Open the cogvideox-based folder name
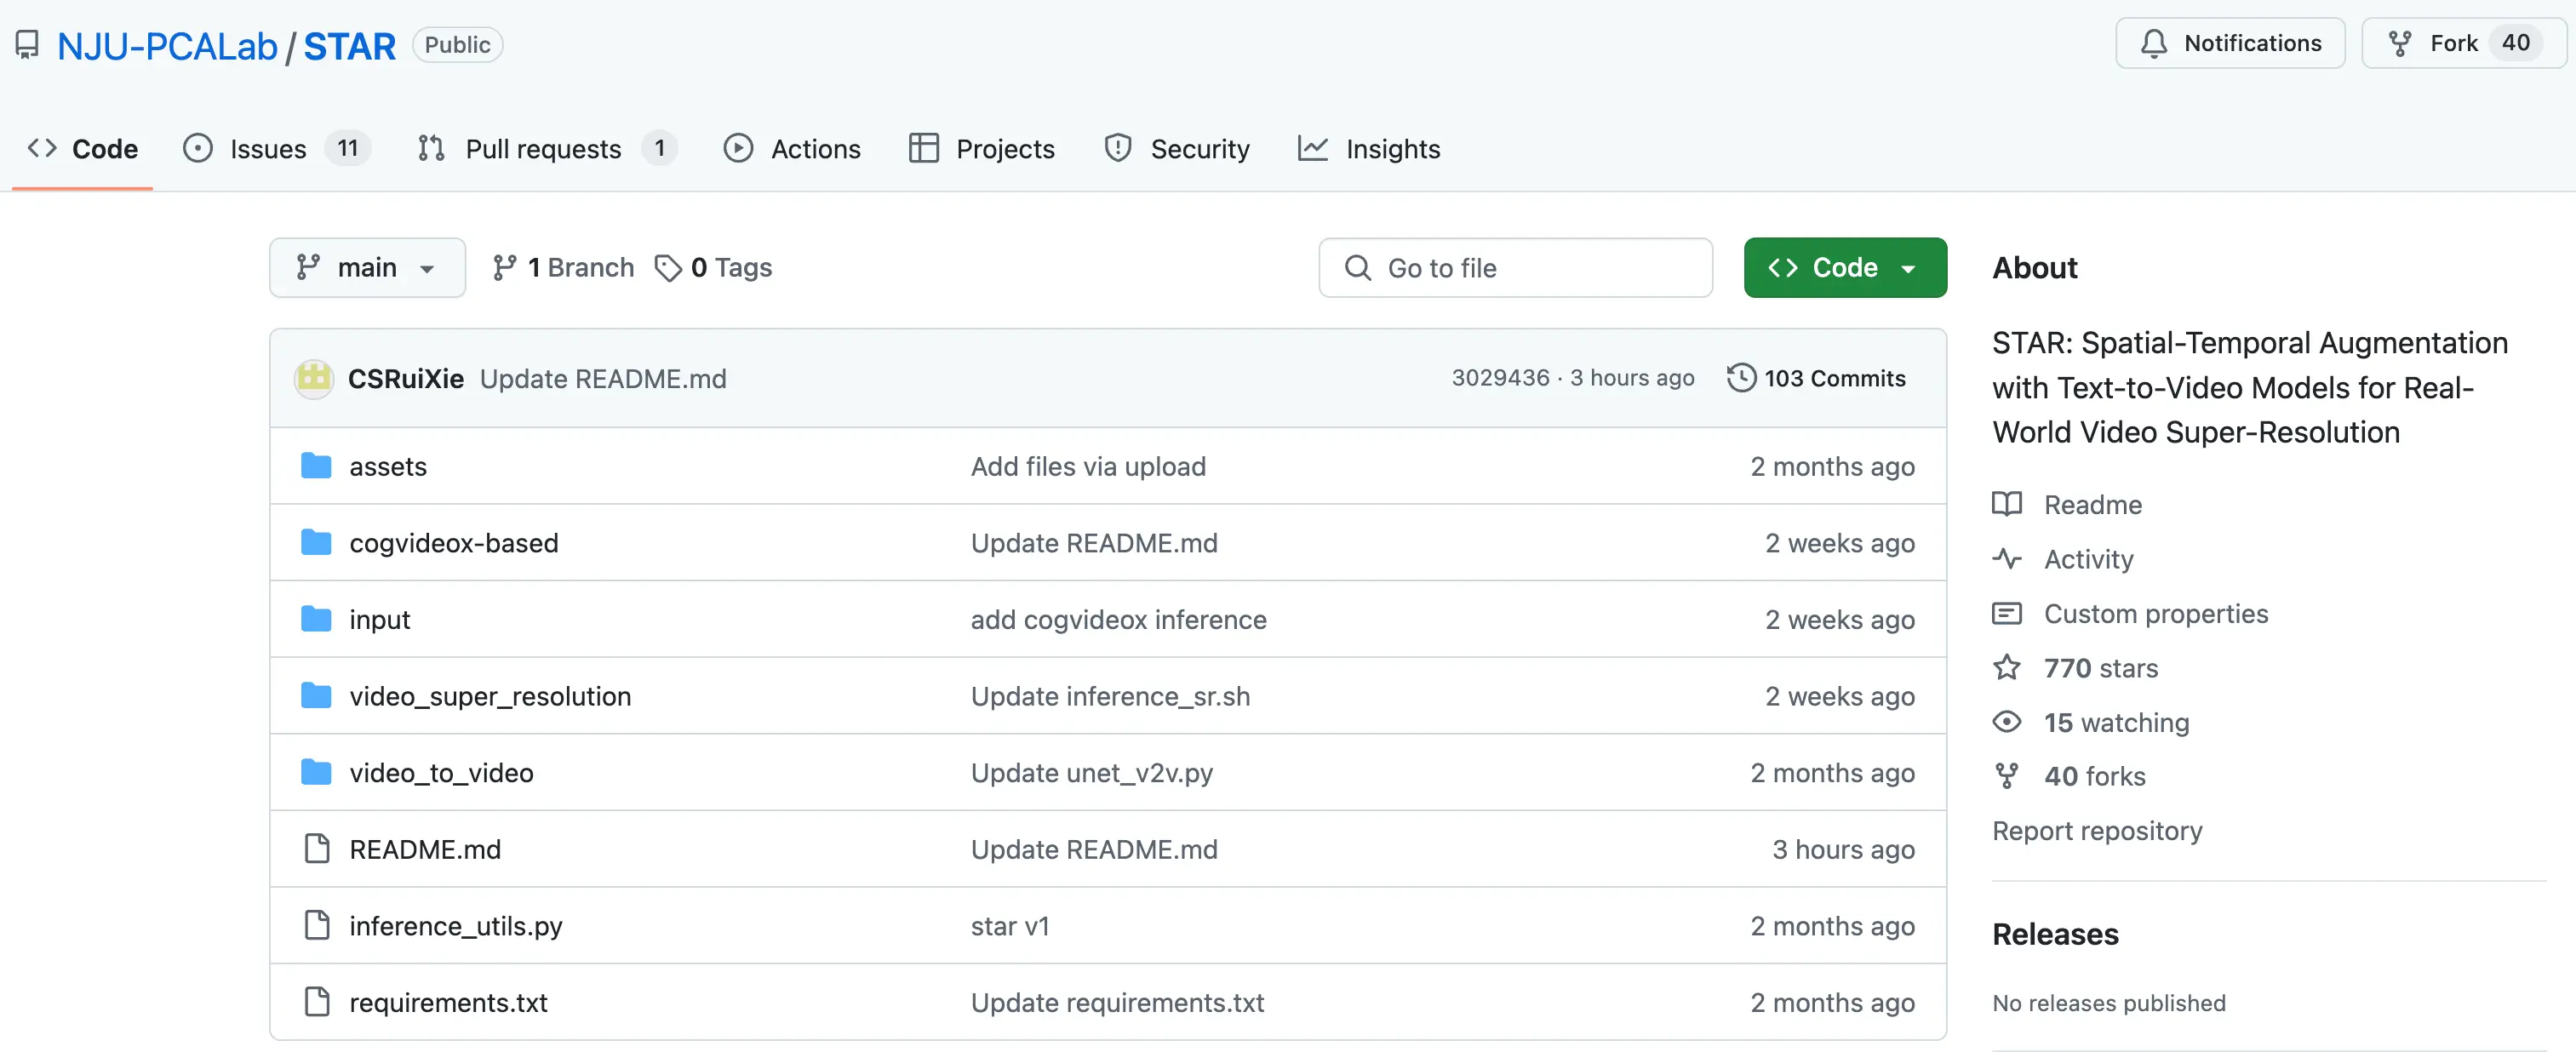 (x=453, y=542)
